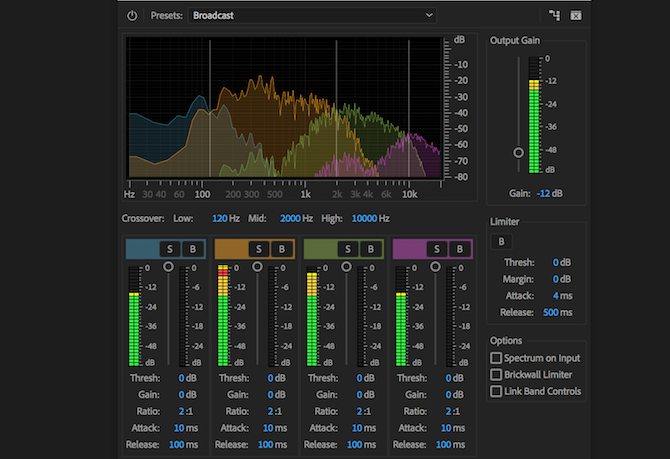Click the blue band threshold slider knob
The image size is (670, 459).
click(168, 267)
